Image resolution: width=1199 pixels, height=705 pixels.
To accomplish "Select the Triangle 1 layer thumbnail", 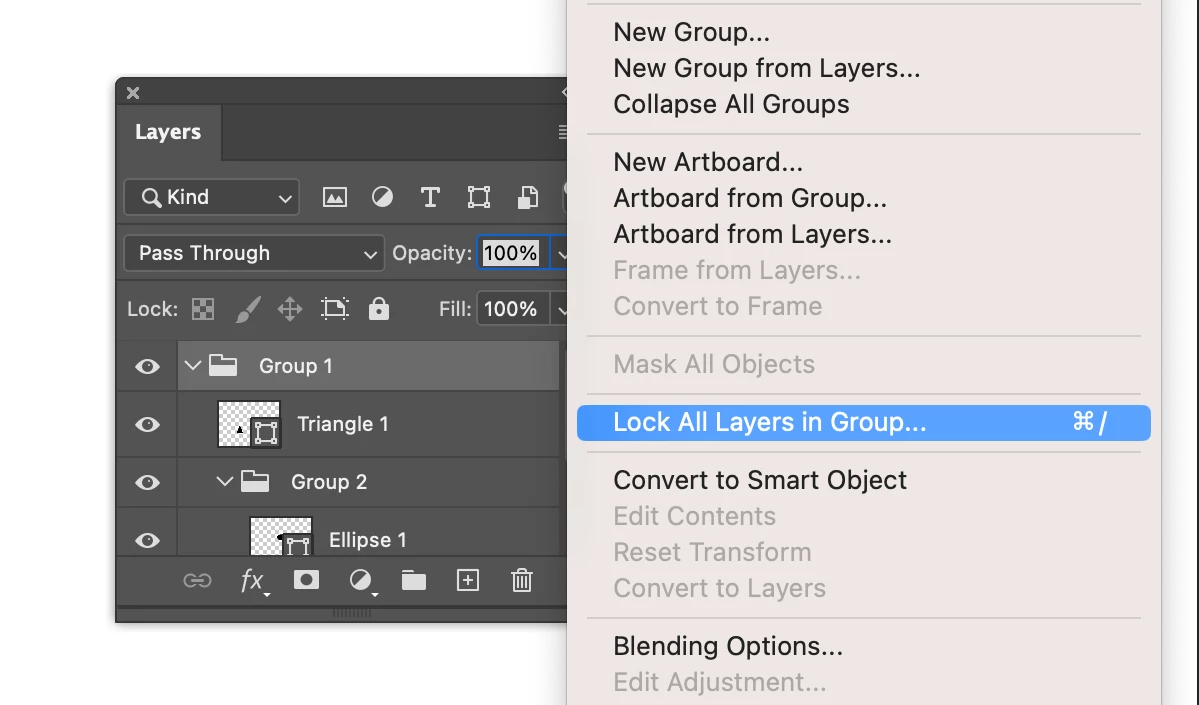I will coord(249,424).
